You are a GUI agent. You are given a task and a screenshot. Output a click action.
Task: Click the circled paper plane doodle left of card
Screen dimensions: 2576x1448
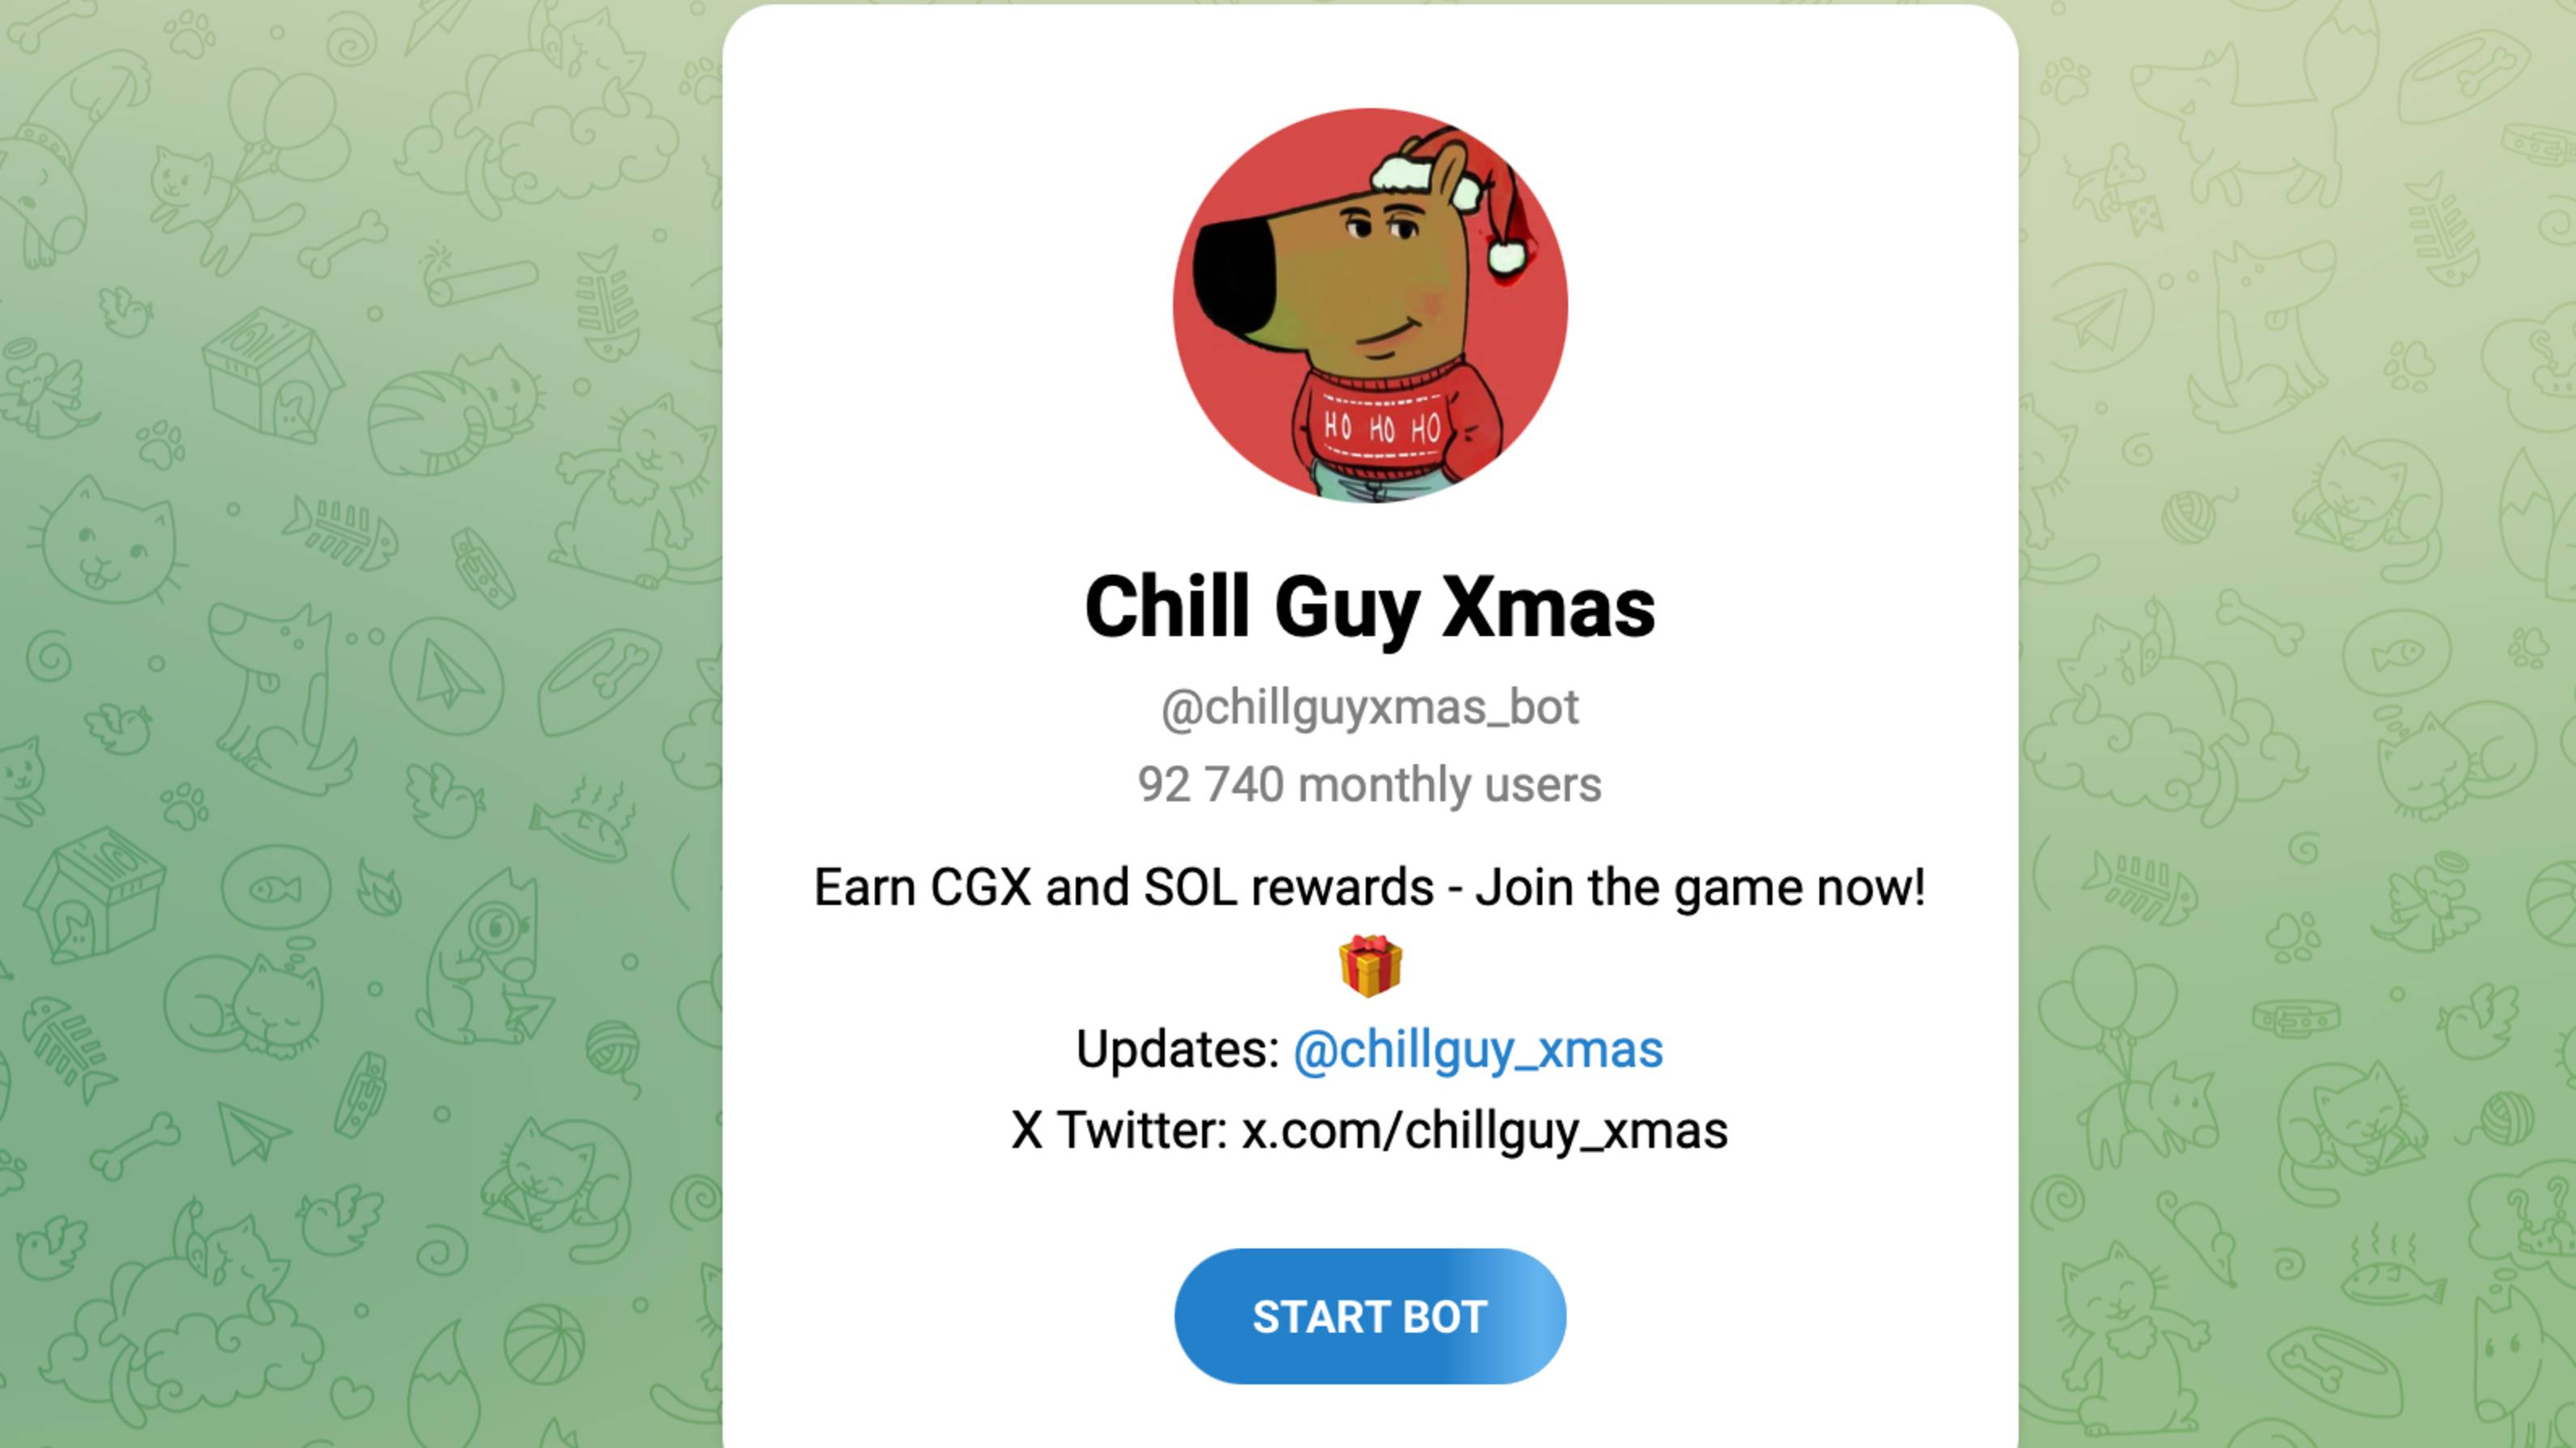(x=446, y=676)
